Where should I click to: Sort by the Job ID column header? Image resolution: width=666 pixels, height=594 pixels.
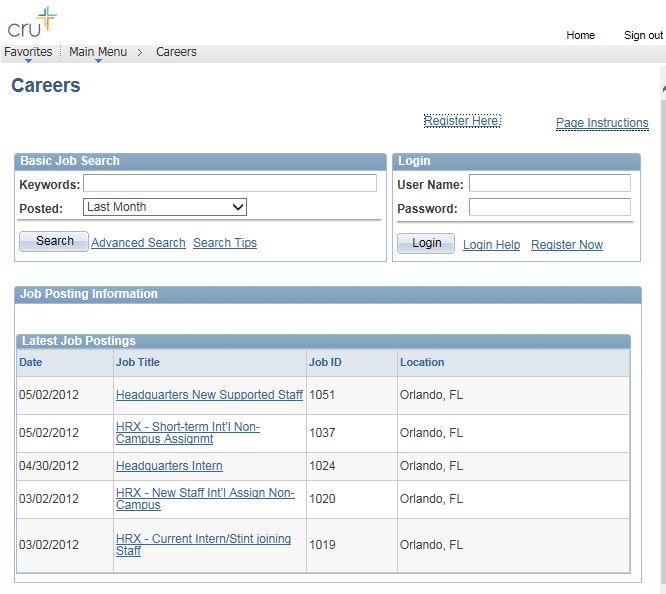pyautogui.click(x=325, y=362)
